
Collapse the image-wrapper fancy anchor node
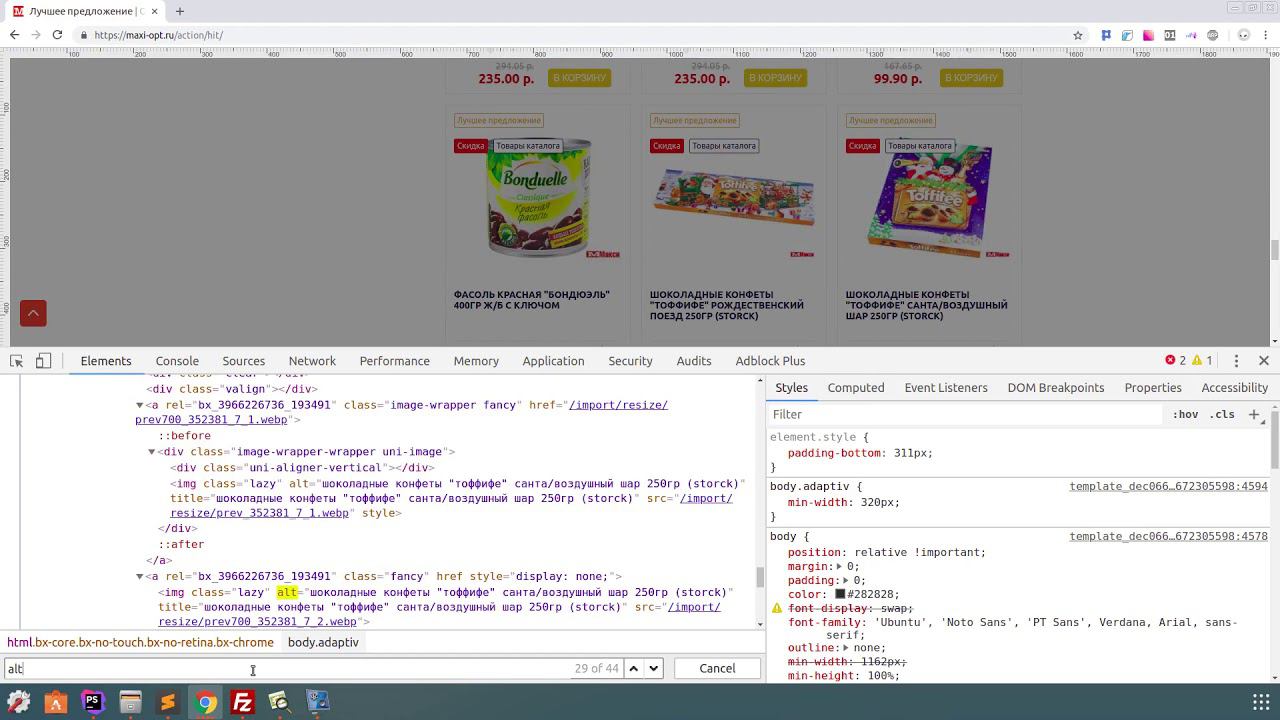coord(139,405)
